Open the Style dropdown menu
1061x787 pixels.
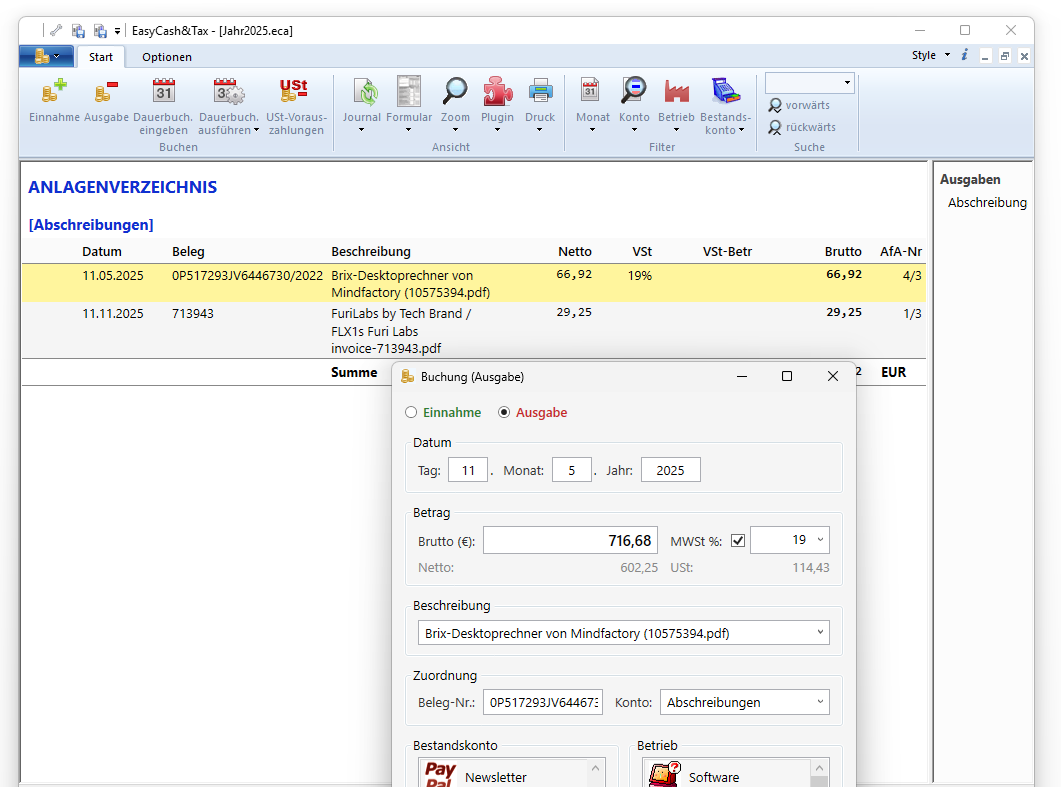click(x=930, y=55)
